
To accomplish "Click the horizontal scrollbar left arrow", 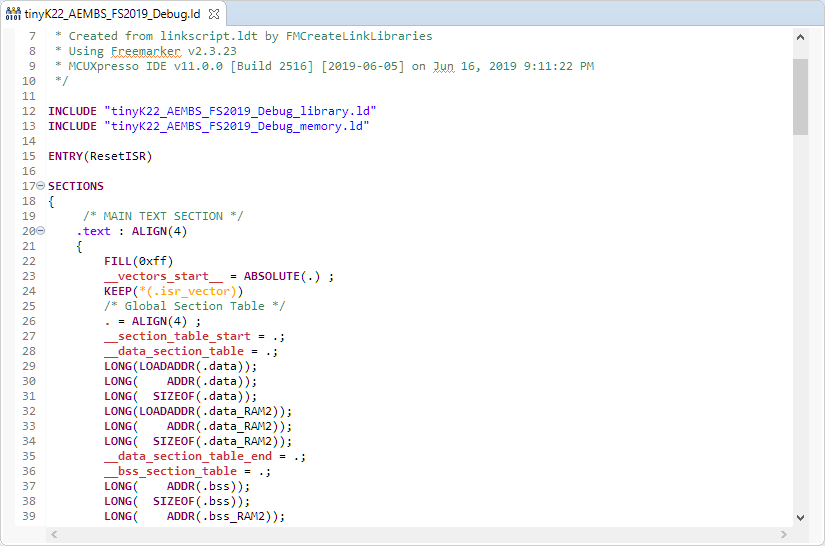I will pyautogui.click(x=54, y=534).
